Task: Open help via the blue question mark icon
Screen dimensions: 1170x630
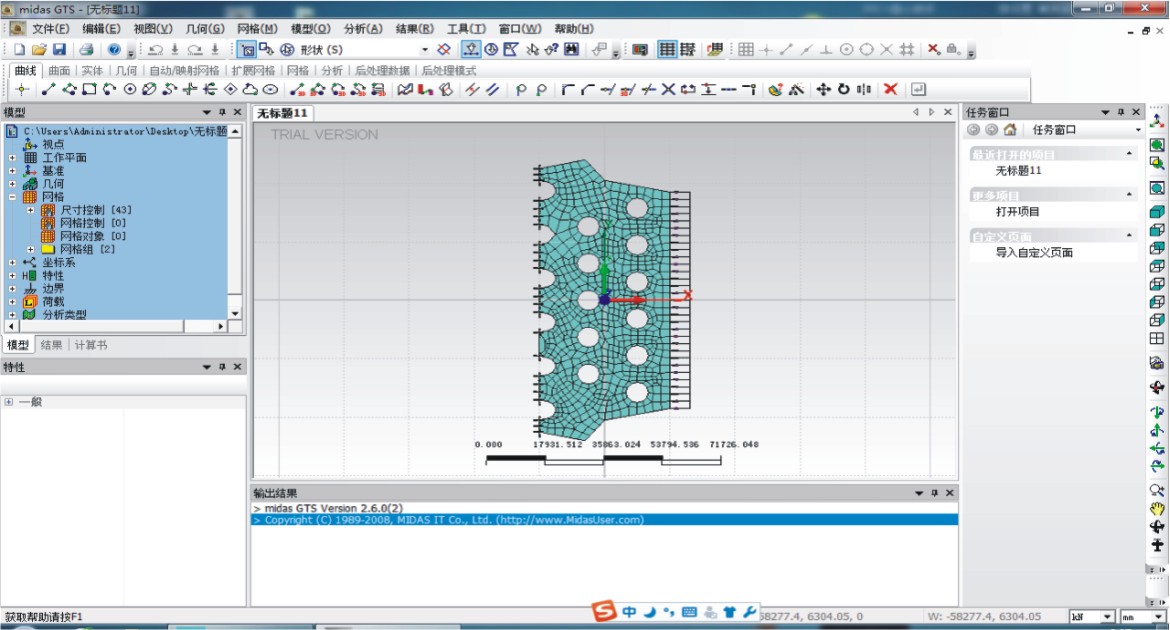Action: tap(113, 49)
